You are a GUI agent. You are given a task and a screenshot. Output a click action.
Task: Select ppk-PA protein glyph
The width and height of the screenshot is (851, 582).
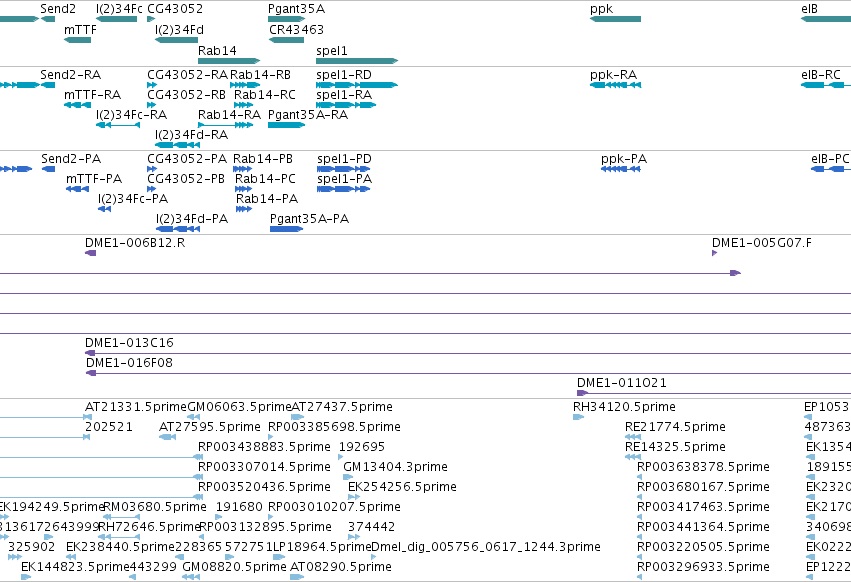tap(621, 169)
